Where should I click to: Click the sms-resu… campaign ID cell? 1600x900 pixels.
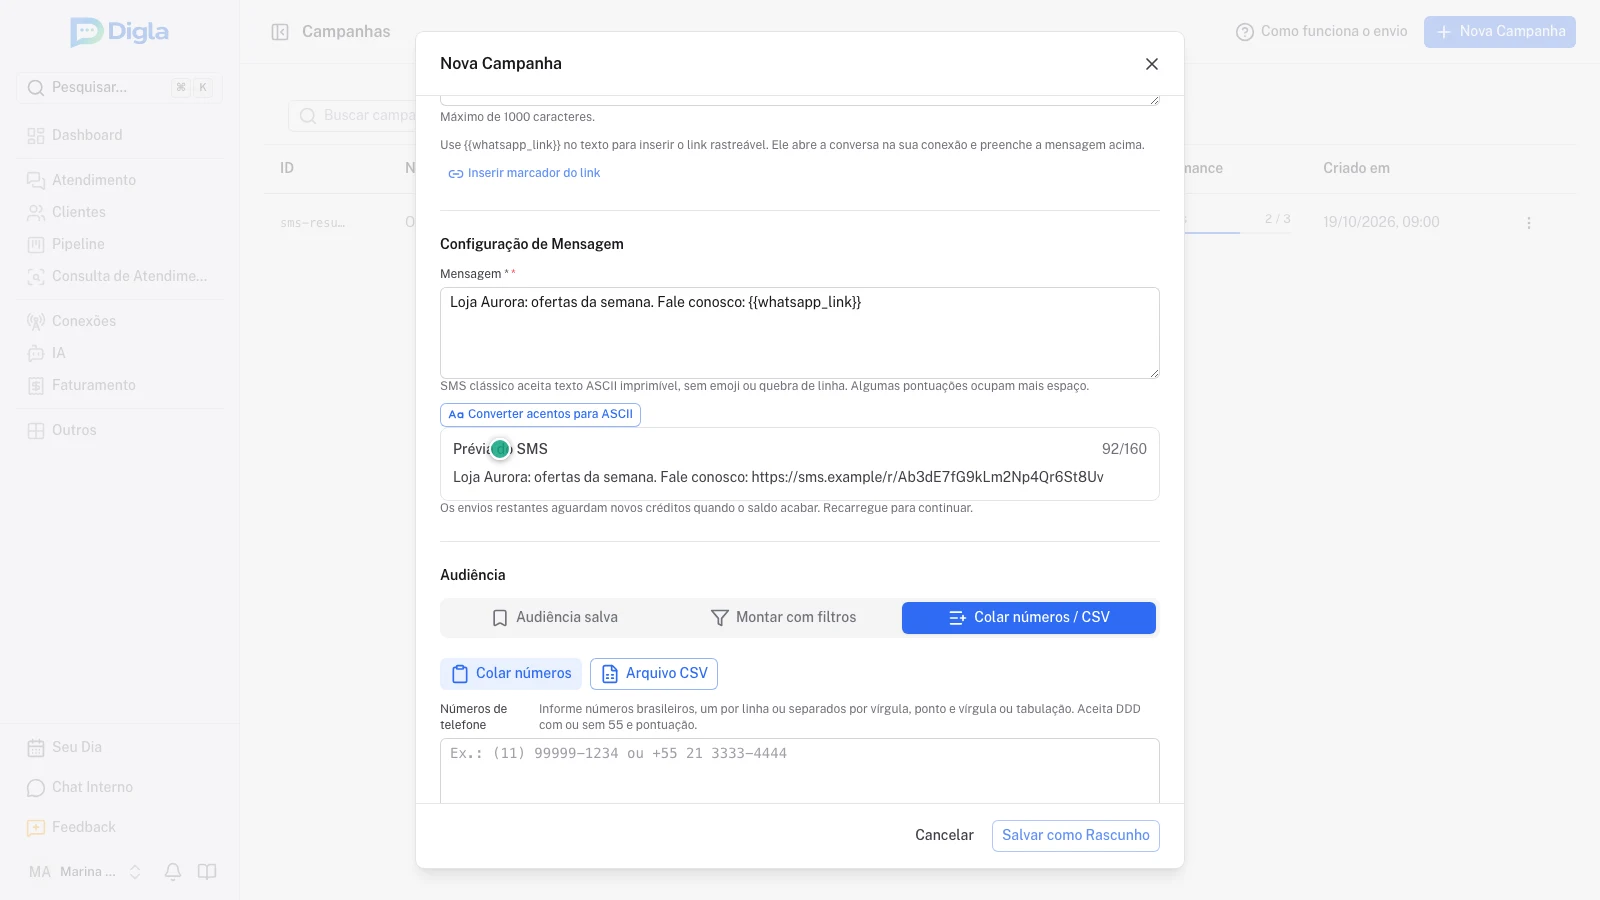(313, 222)
